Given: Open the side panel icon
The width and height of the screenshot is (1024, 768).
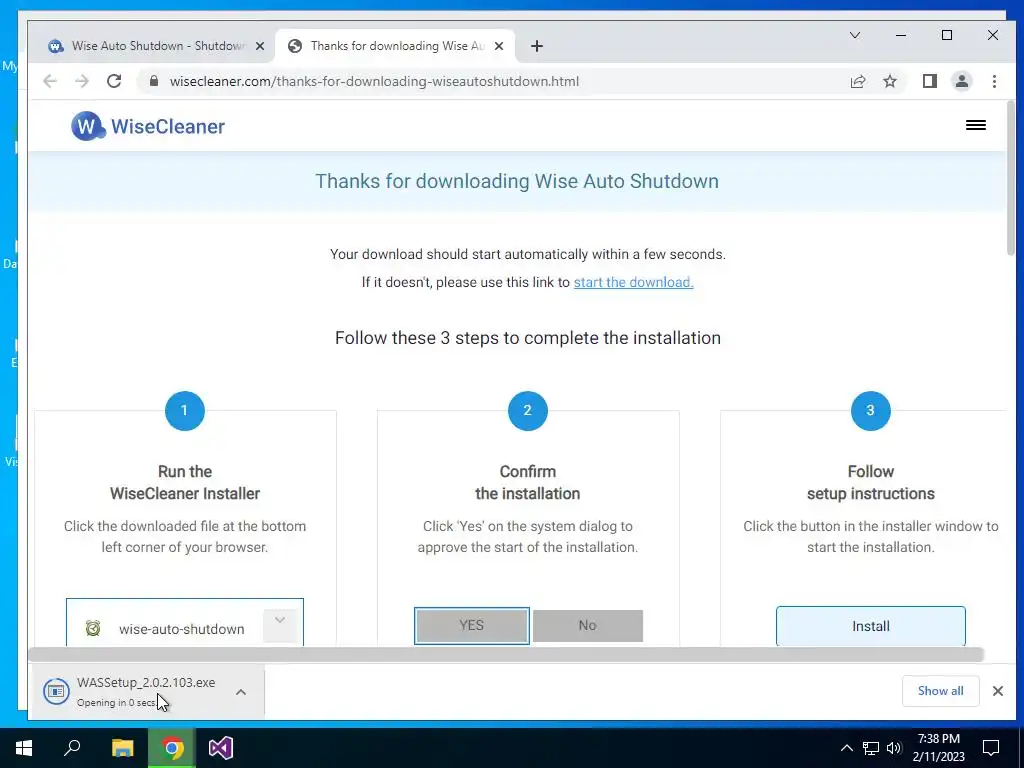Looking at the screenshot, I should point(929,81).
